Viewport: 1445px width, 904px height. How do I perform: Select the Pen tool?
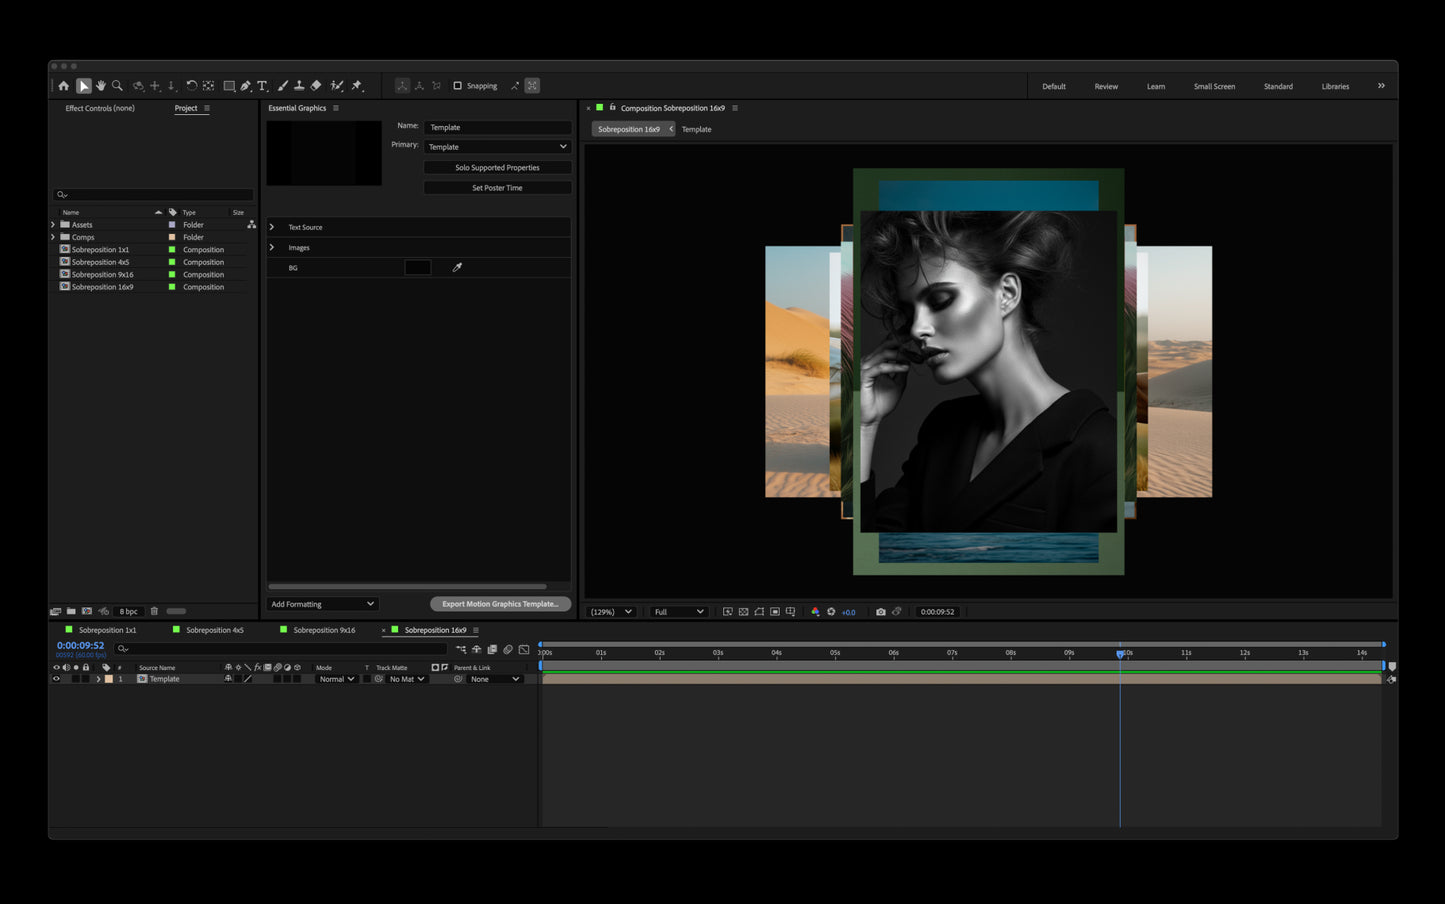click(x=246, y=86)
